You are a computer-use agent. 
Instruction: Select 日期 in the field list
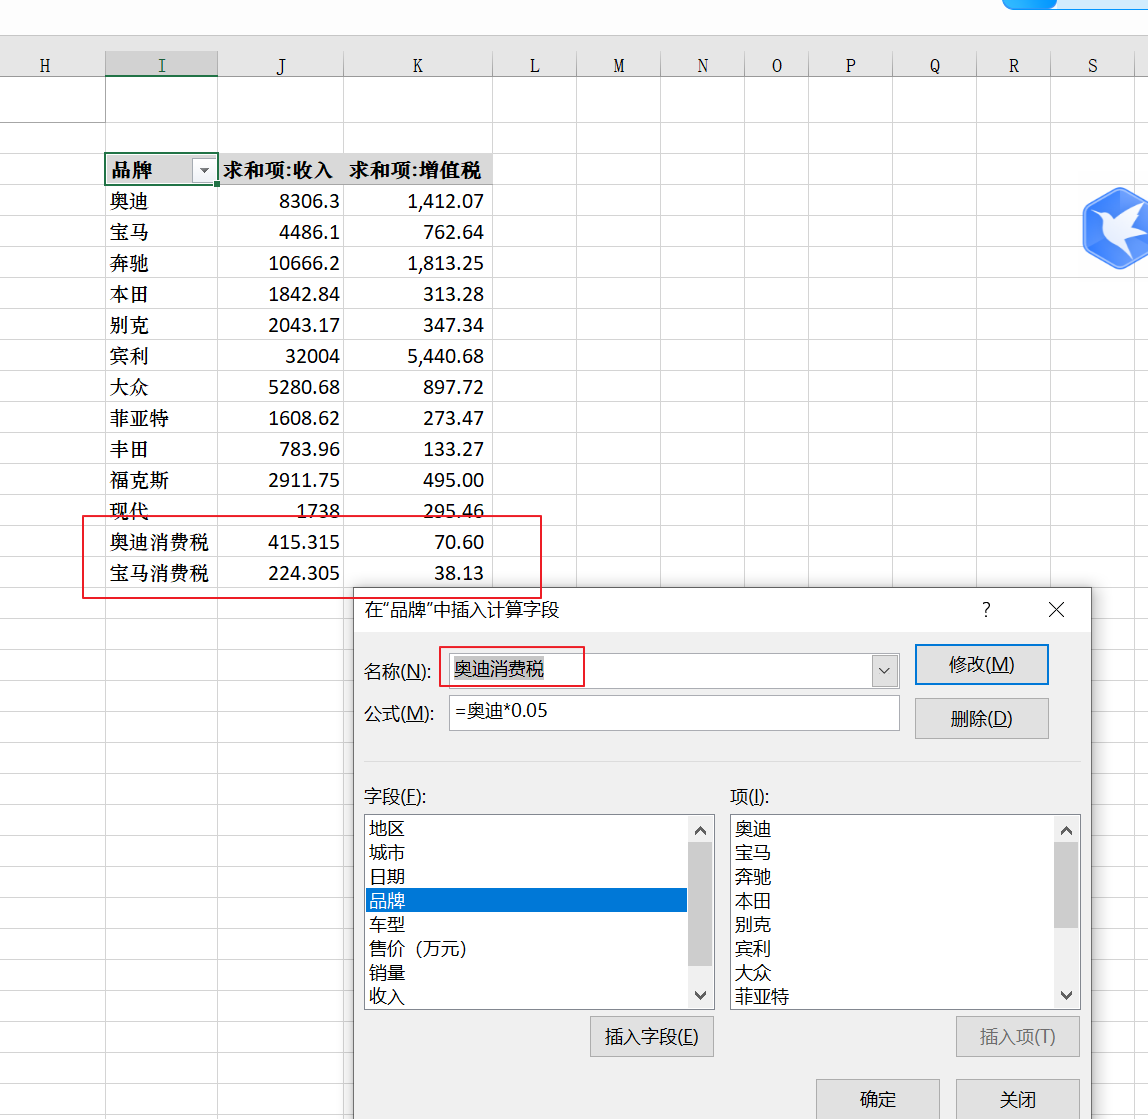526,877
